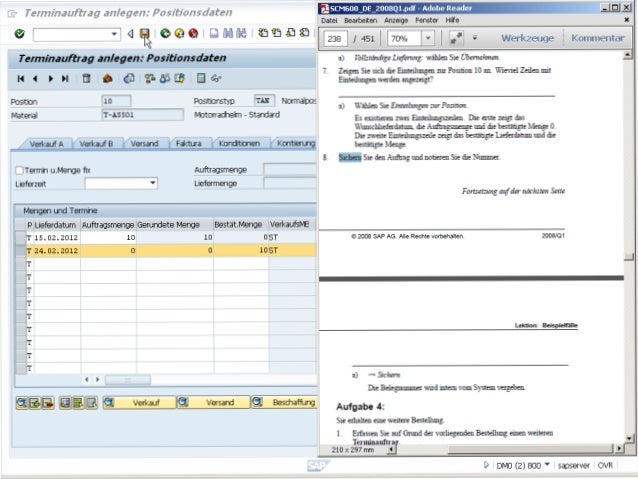
Task: Go to first position icon
Action: click(x=21, y=79)
